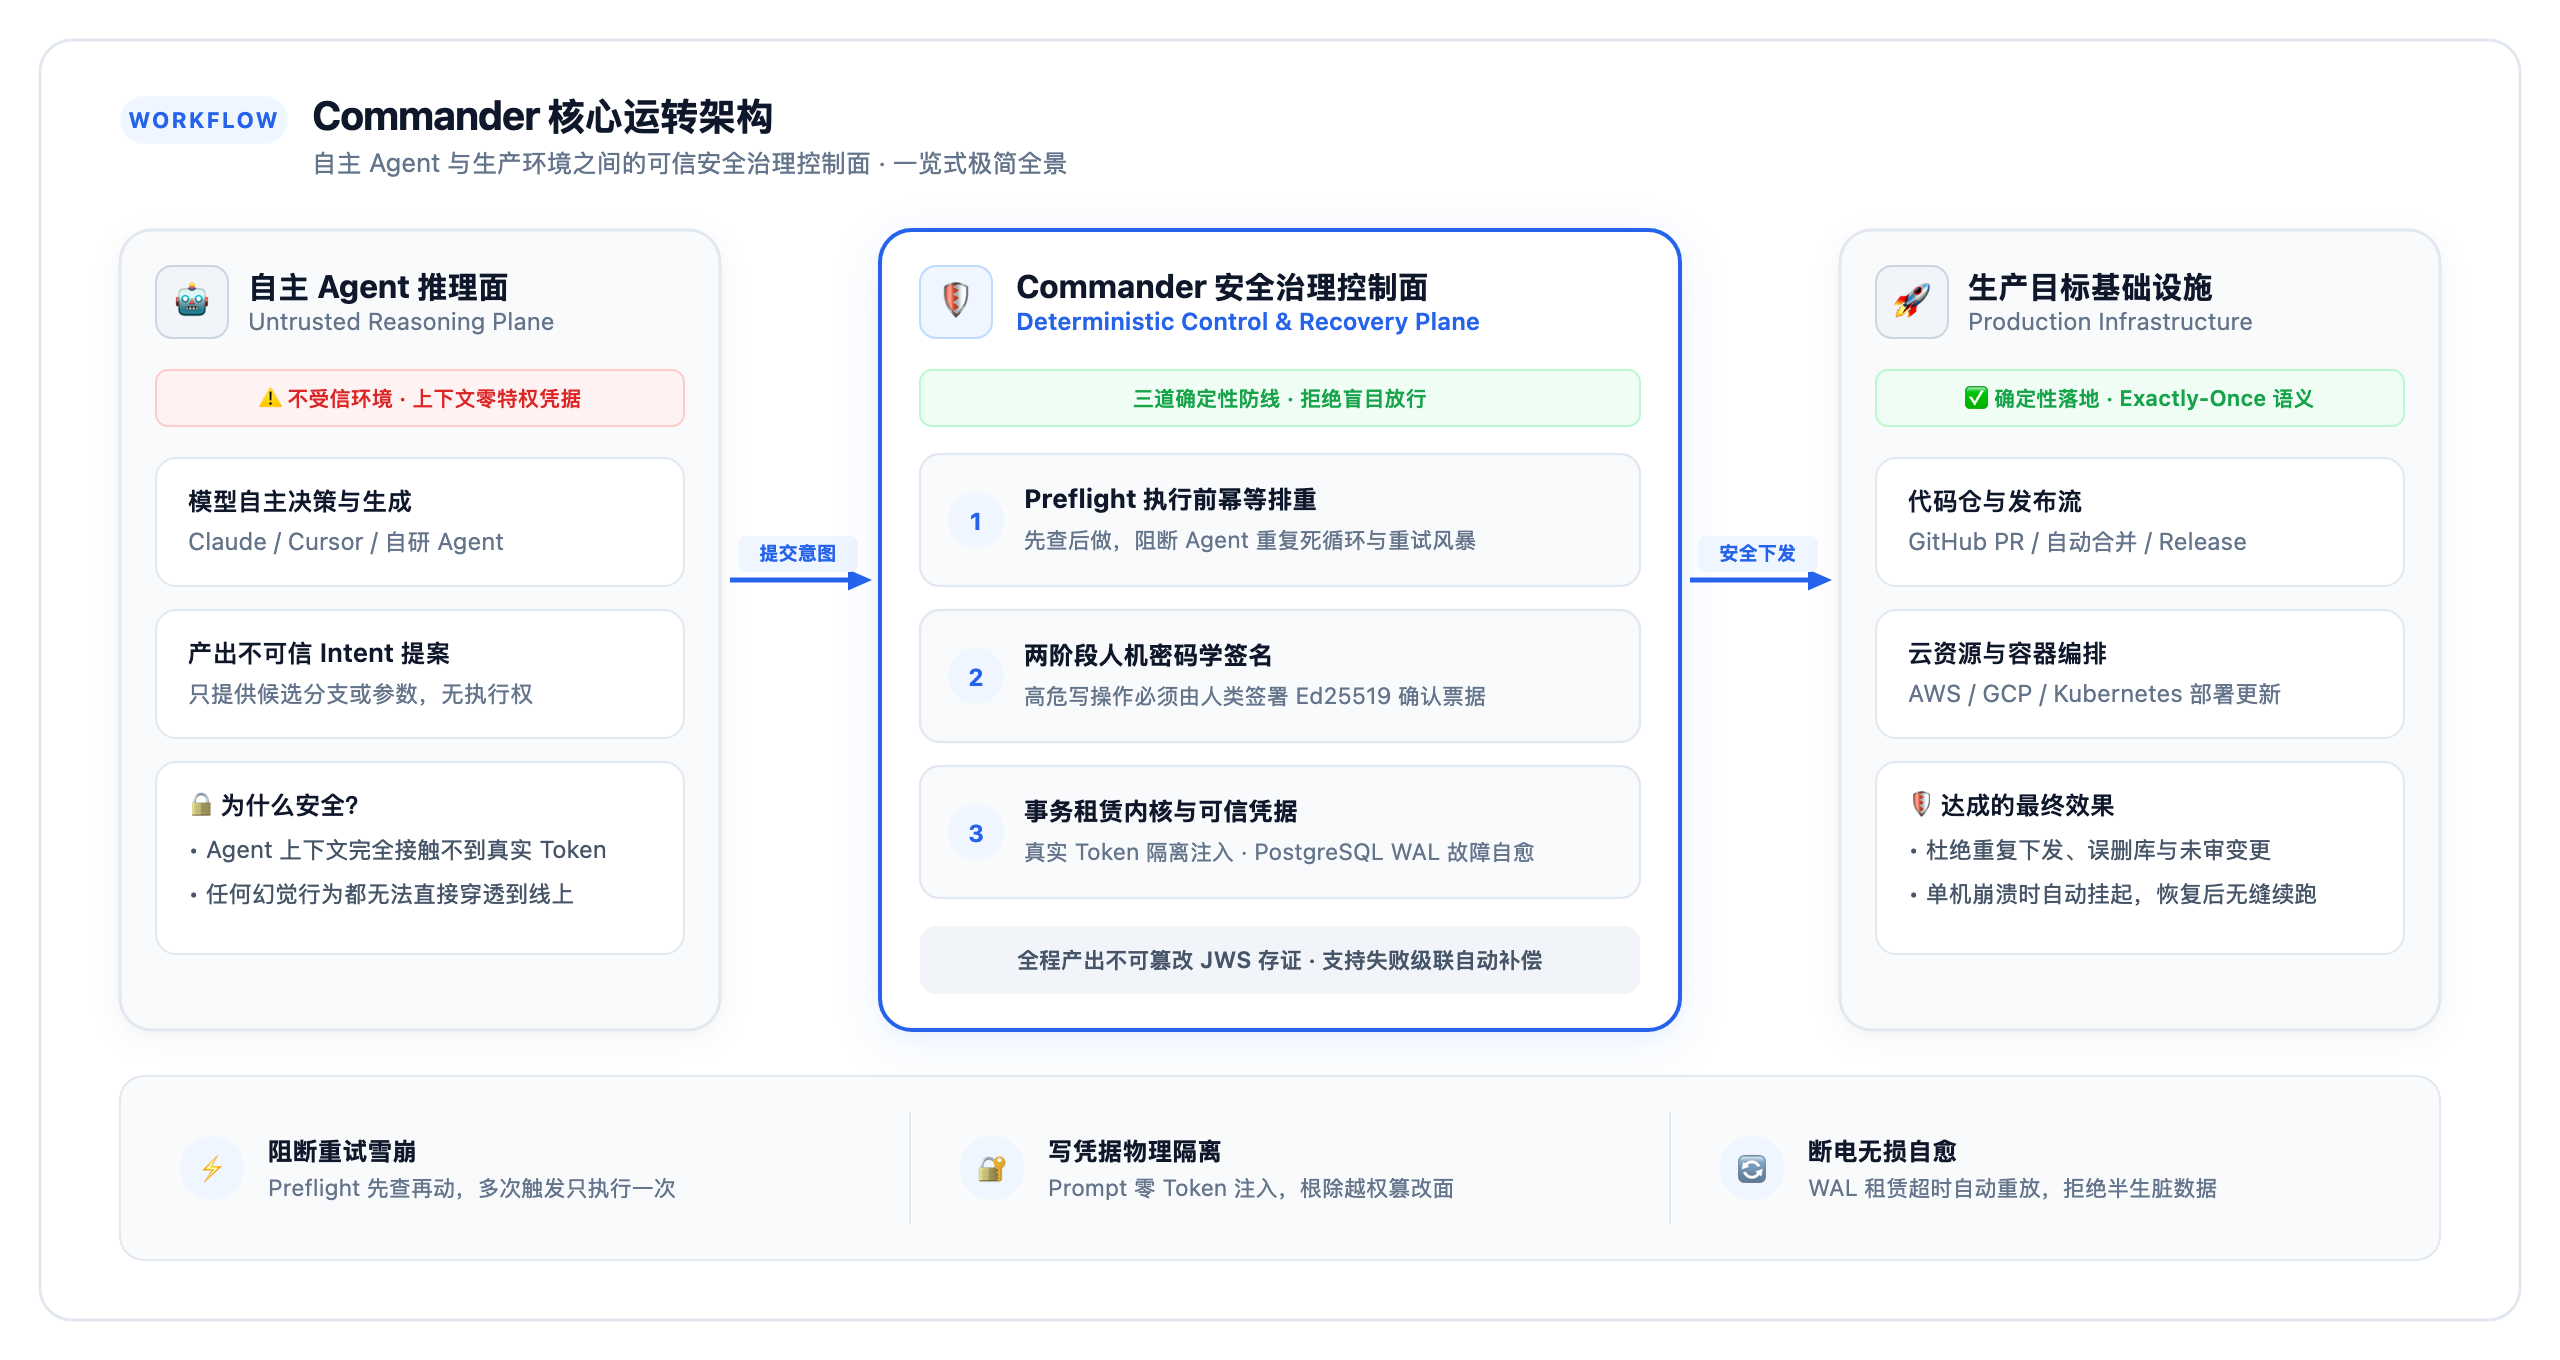
Task: Click the shield icon beside Commander 安全治理控制面
Action: coord(956,301)
